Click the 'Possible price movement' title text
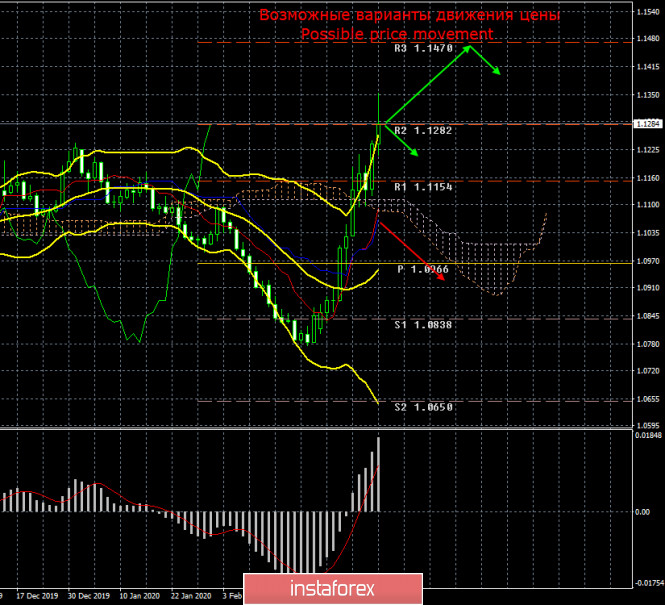Image resolution: width=665 pixels, height=605 pixels. (x=397, y=33)
